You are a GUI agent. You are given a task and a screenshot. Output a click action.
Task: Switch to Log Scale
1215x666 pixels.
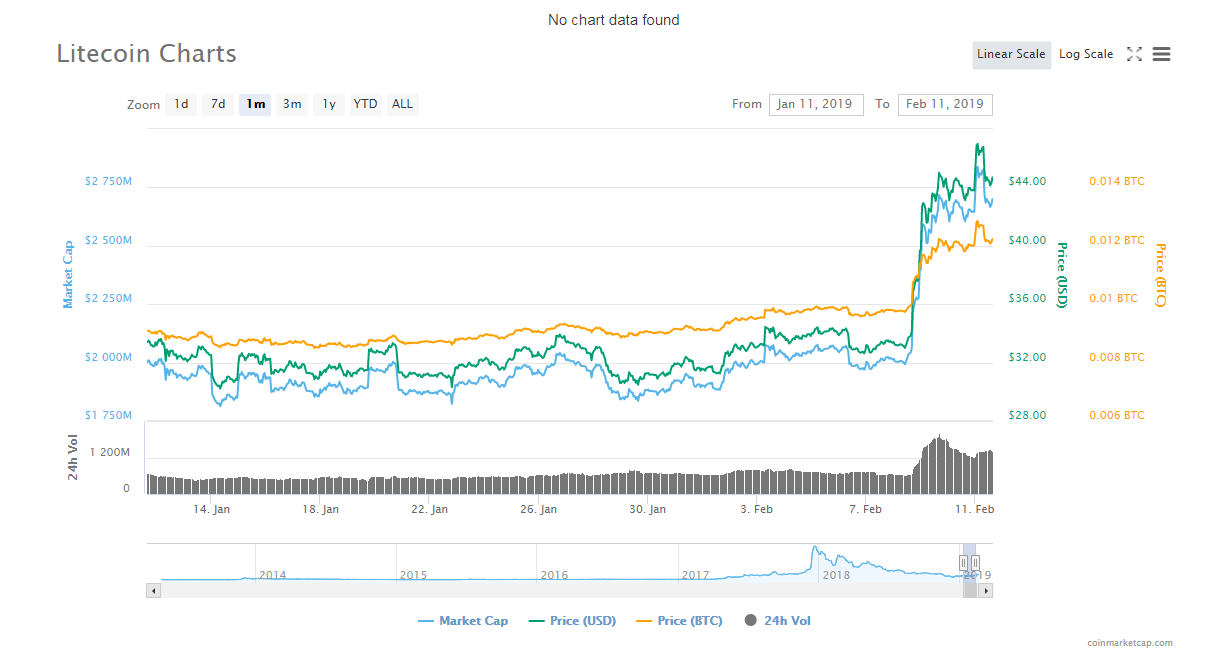click(x=1086, y=54)
